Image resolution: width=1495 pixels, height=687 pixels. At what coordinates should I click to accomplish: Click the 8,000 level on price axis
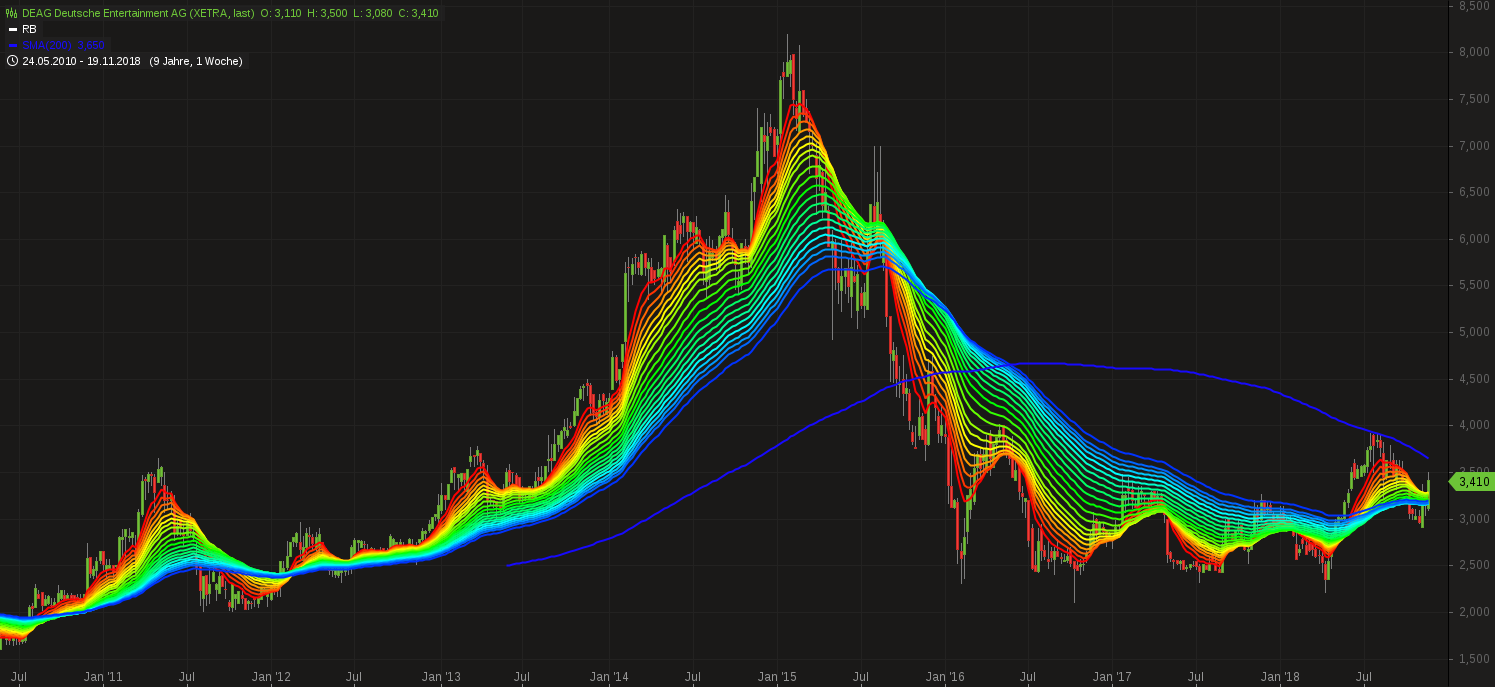1473,52
